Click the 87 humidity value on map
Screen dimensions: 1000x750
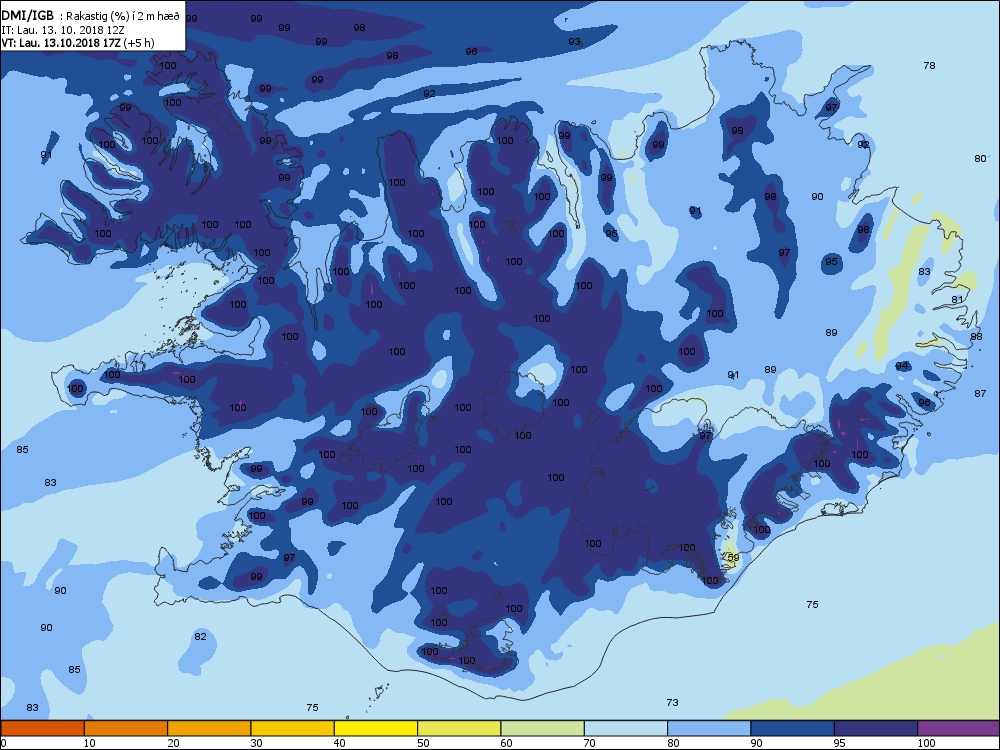[980, 393]
